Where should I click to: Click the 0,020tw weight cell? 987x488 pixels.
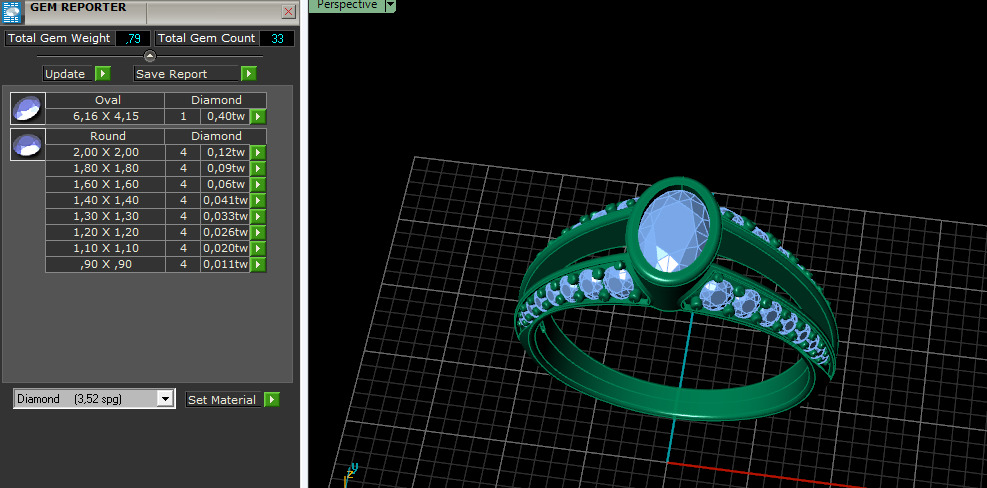225,248
